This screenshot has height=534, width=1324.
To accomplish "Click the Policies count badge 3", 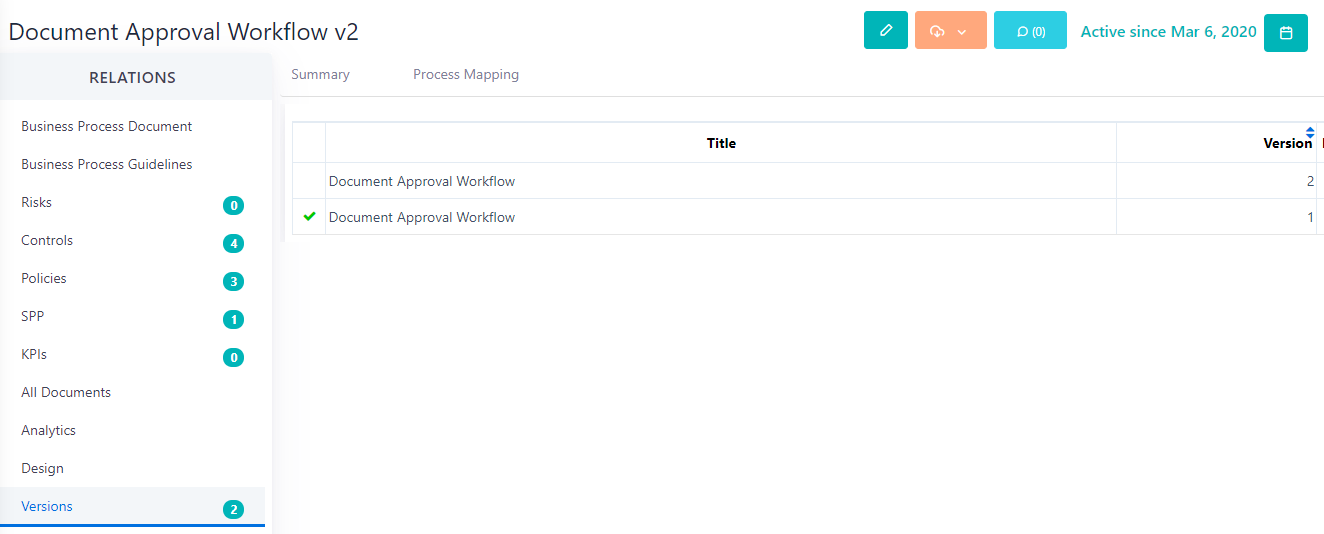I will tap(233, 282).
